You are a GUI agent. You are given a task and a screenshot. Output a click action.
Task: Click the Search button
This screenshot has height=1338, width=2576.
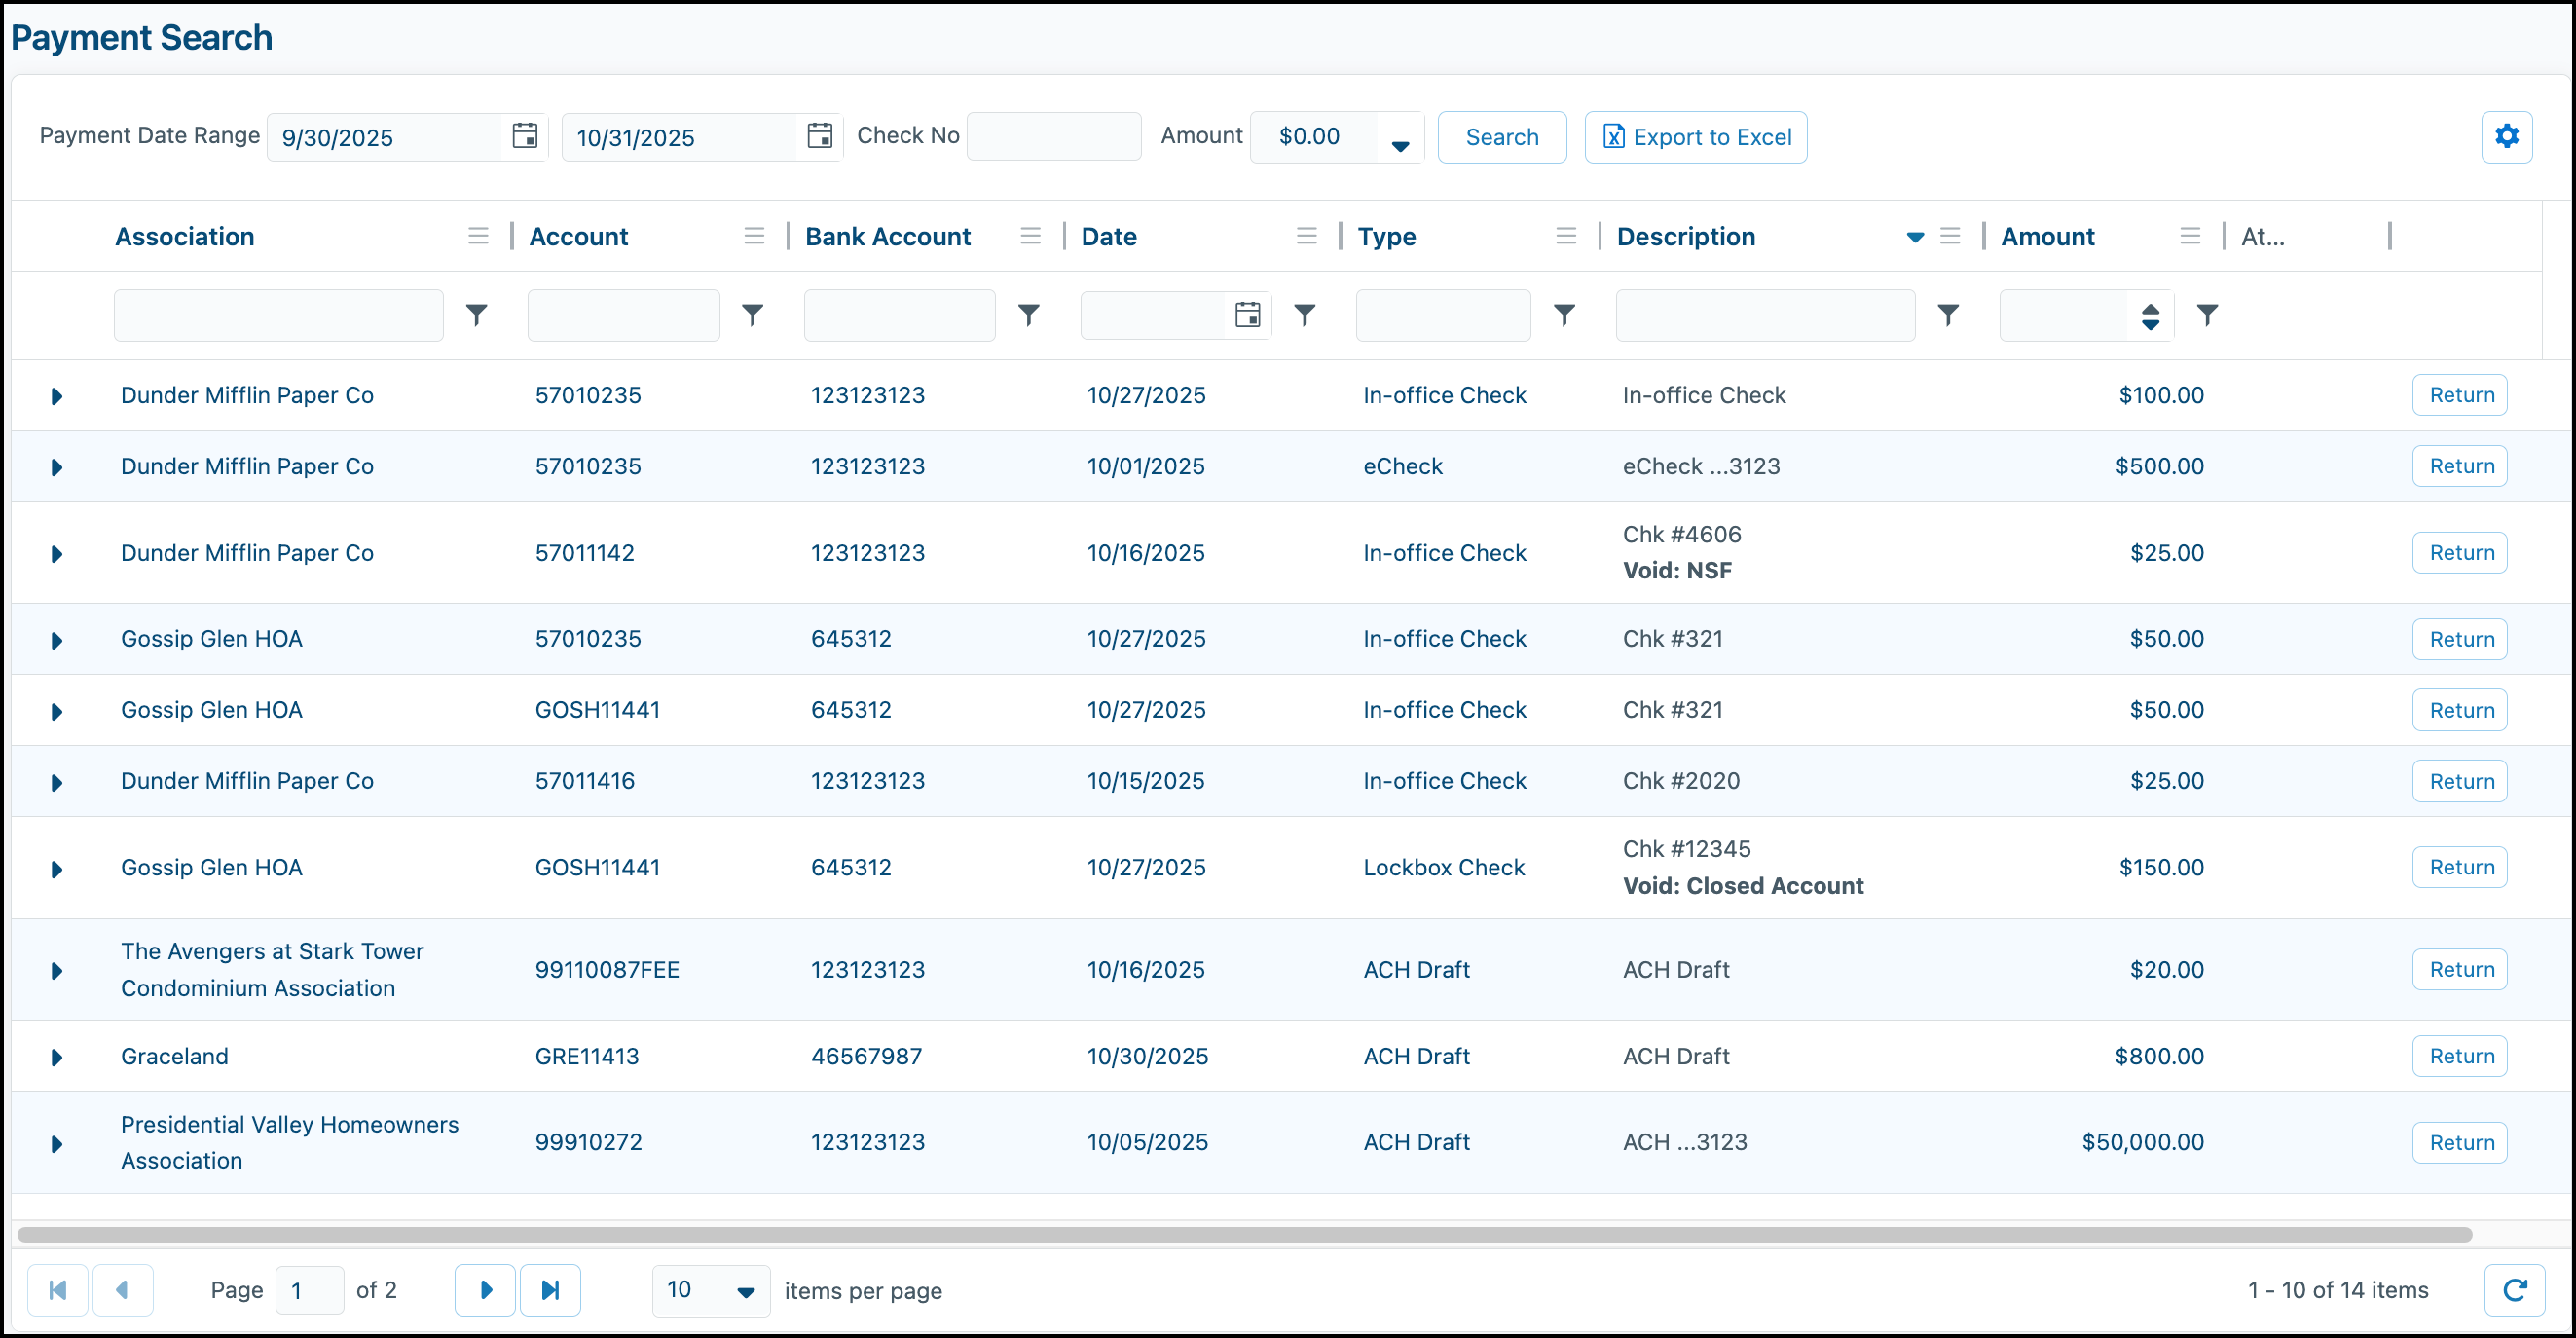[x=1502, y=137]
